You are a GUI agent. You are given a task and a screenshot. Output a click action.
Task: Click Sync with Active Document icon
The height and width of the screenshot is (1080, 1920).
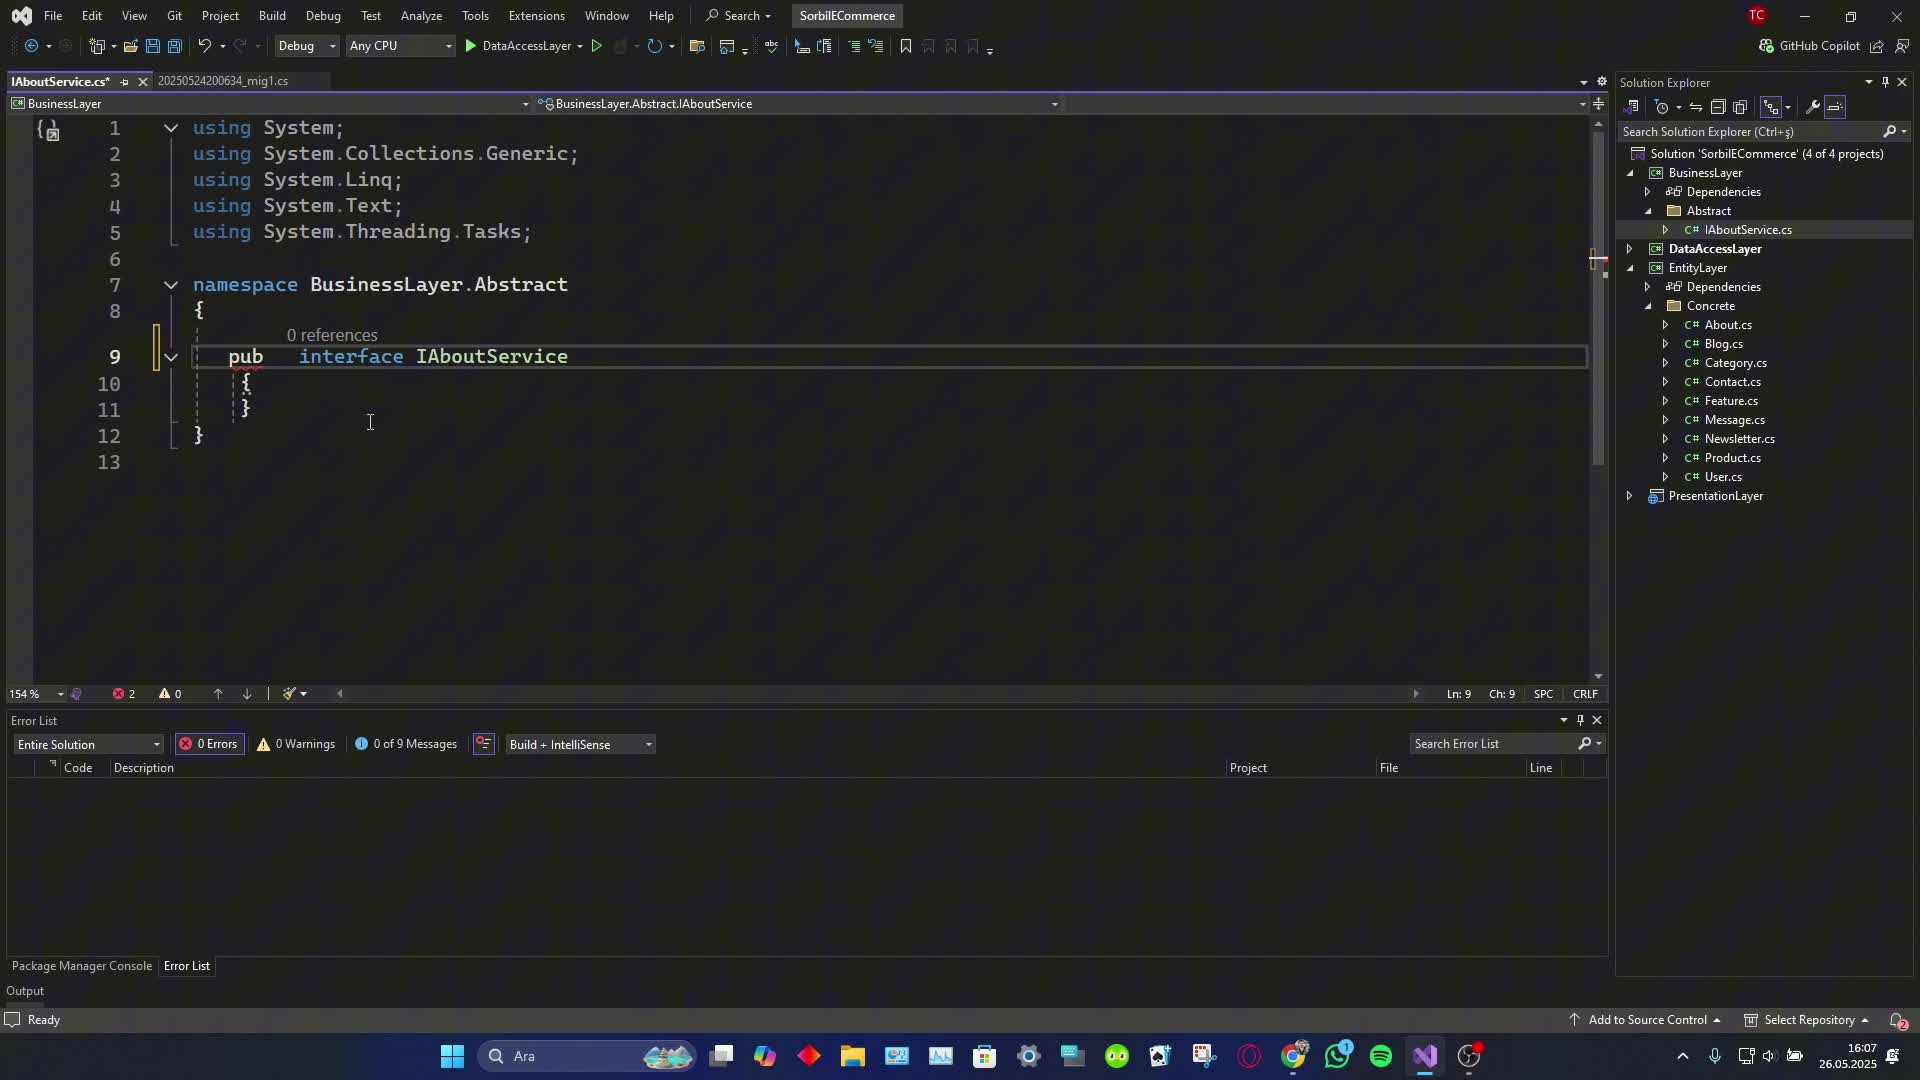pyautogui.click(x=1696, y=107)
